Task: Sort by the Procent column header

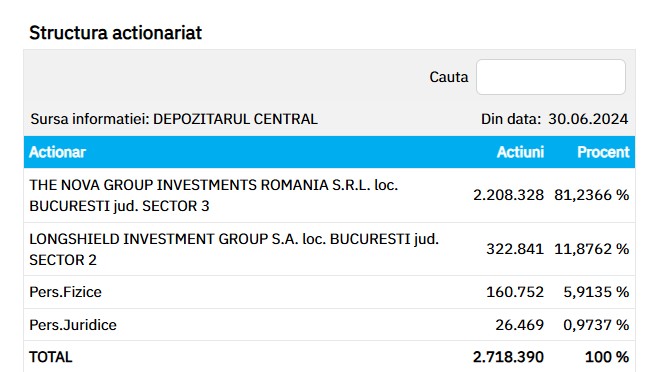Action: click(603, 152)
